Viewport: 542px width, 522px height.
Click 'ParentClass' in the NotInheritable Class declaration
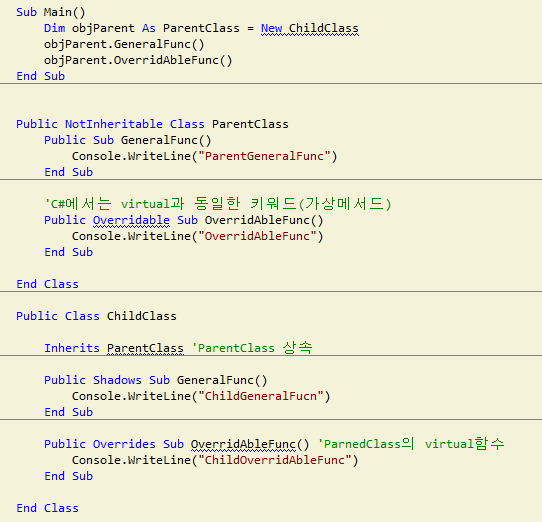[250, 124]
